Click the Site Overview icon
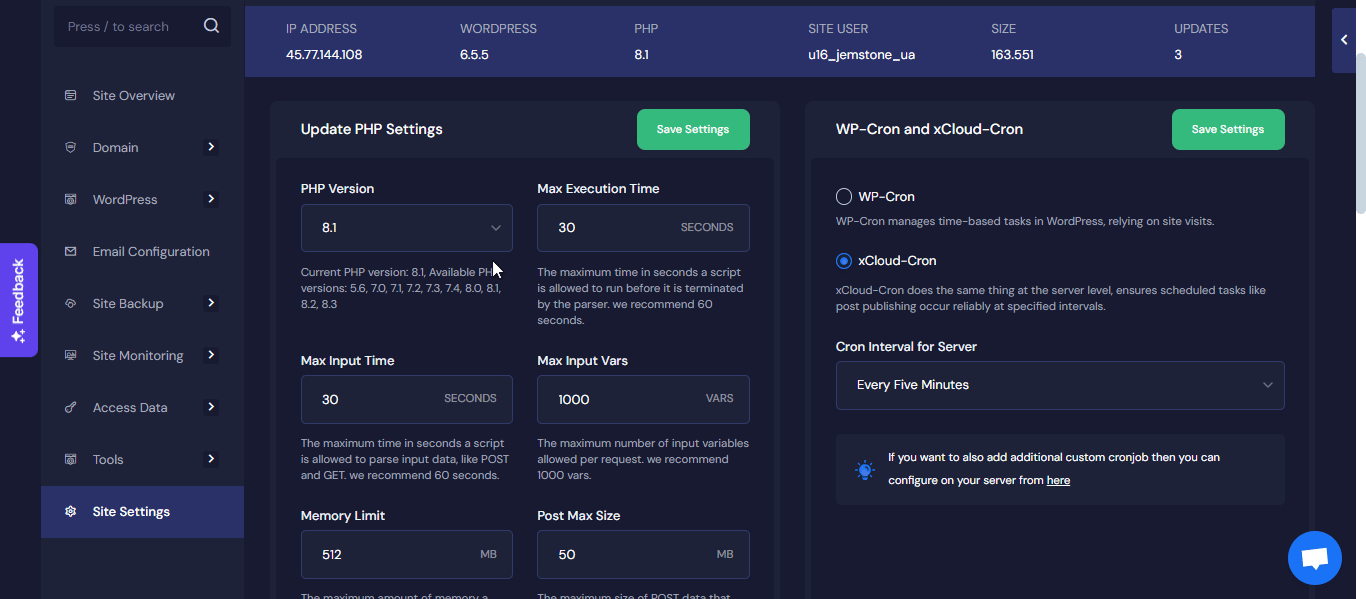 pos(69,94)
